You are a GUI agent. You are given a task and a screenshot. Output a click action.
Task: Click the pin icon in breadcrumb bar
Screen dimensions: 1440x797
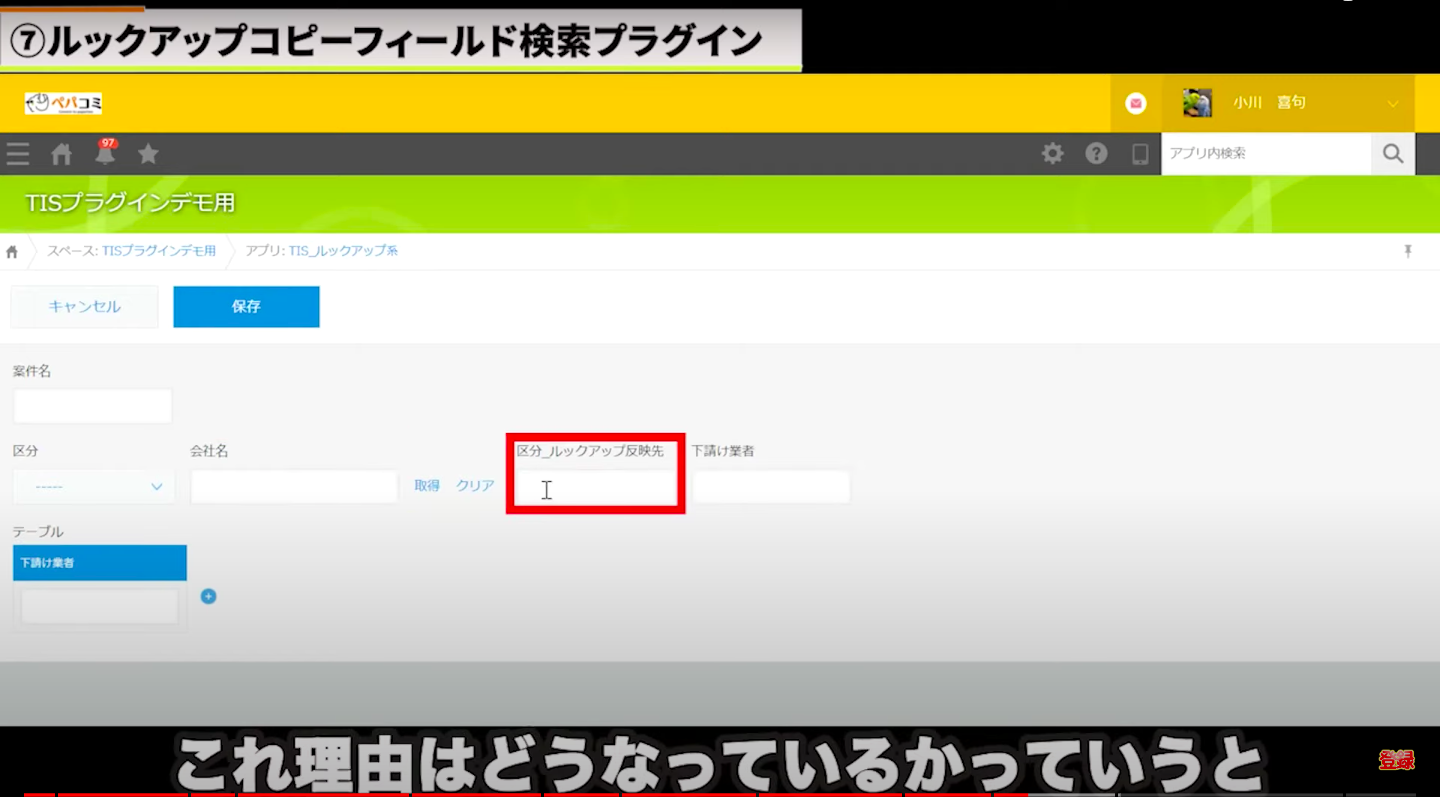[x=1408, y=251]
